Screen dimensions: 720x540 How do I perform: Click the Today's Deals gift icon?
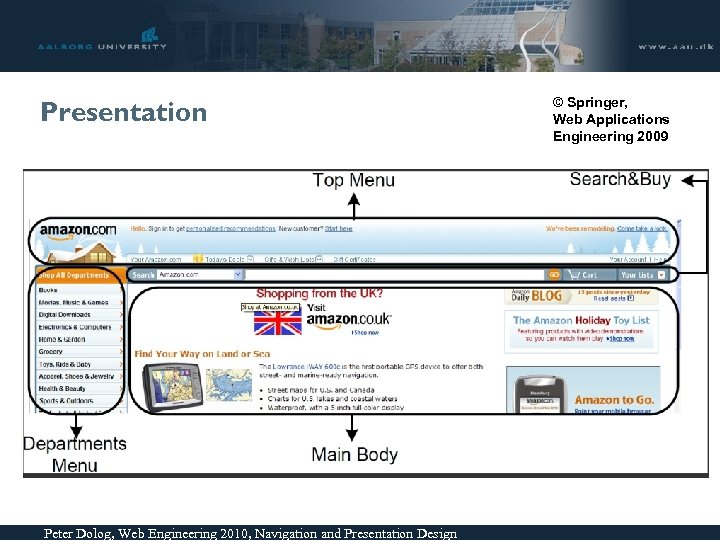pos(198,259)
